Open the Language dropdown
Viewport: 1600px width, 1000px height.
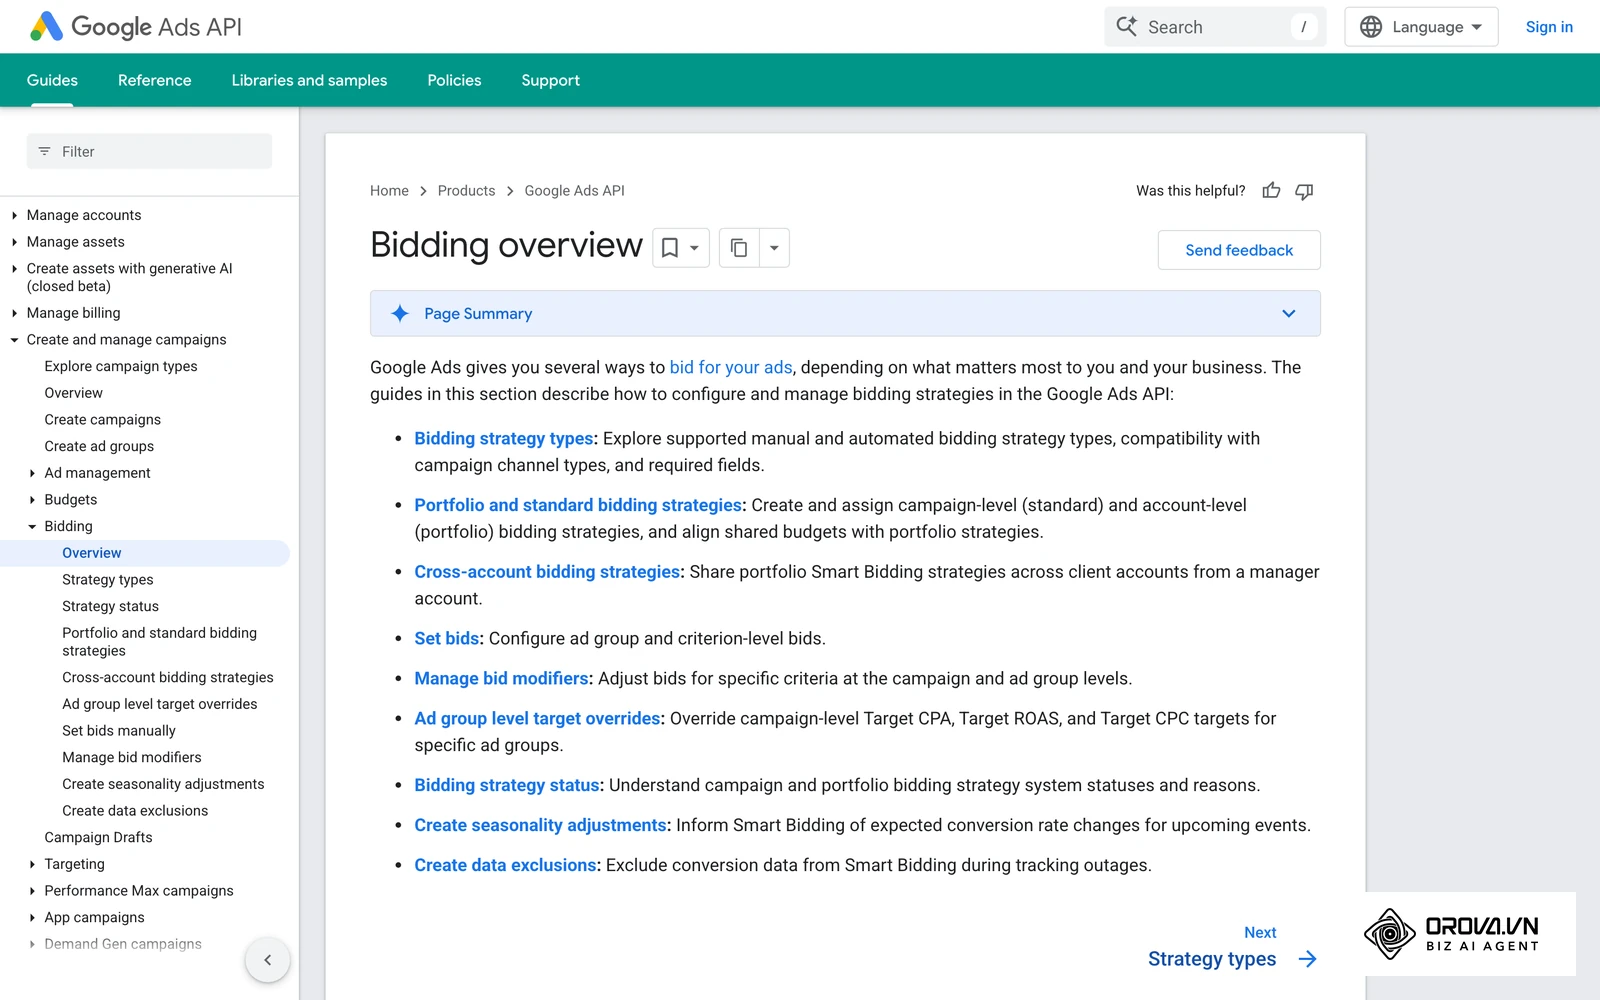1421,27
